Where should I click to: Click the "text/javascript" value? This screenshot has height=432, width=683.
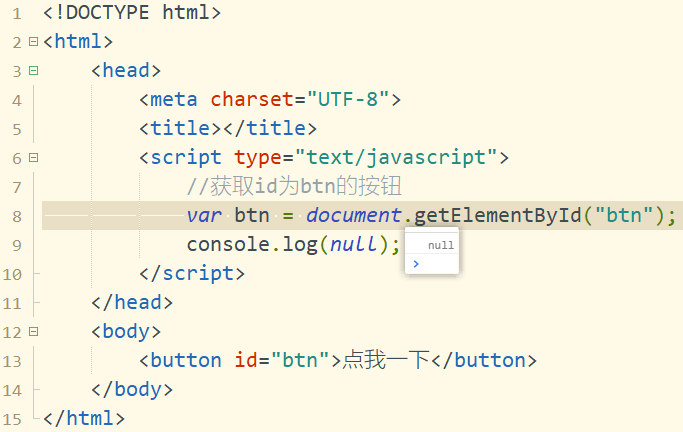tap(396, 157)
